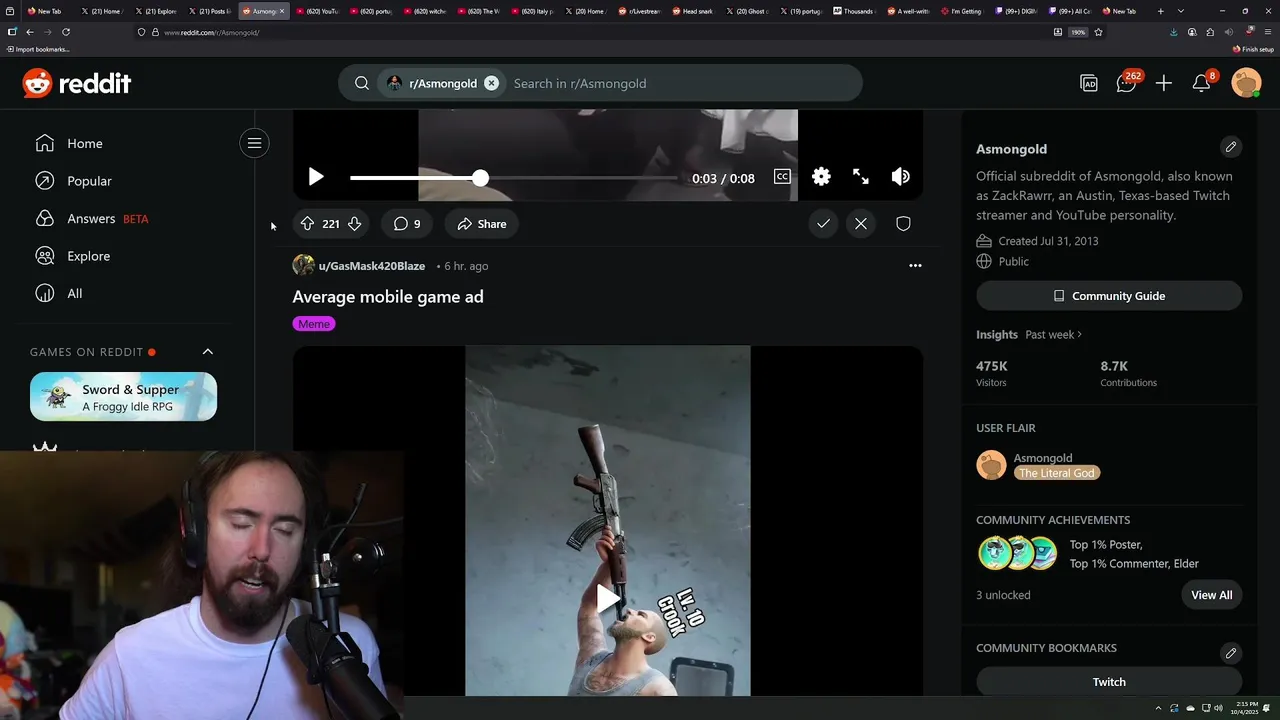Click the search magnifier icon
Screen dimensions: 1280x720
(x=362, y=83)
